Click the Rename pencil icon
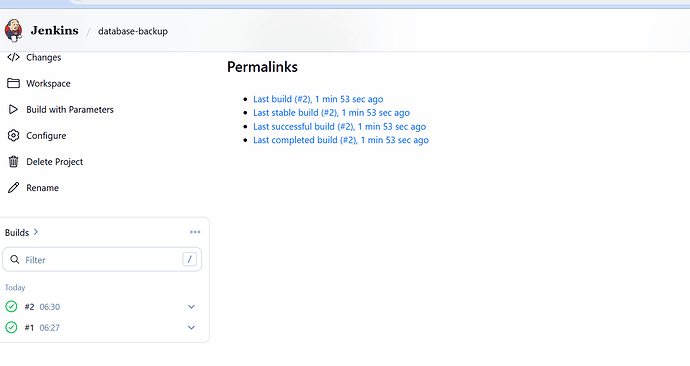The width and height of the screenshot is (690, 366). pyautogui.click(x=13, y=187)
